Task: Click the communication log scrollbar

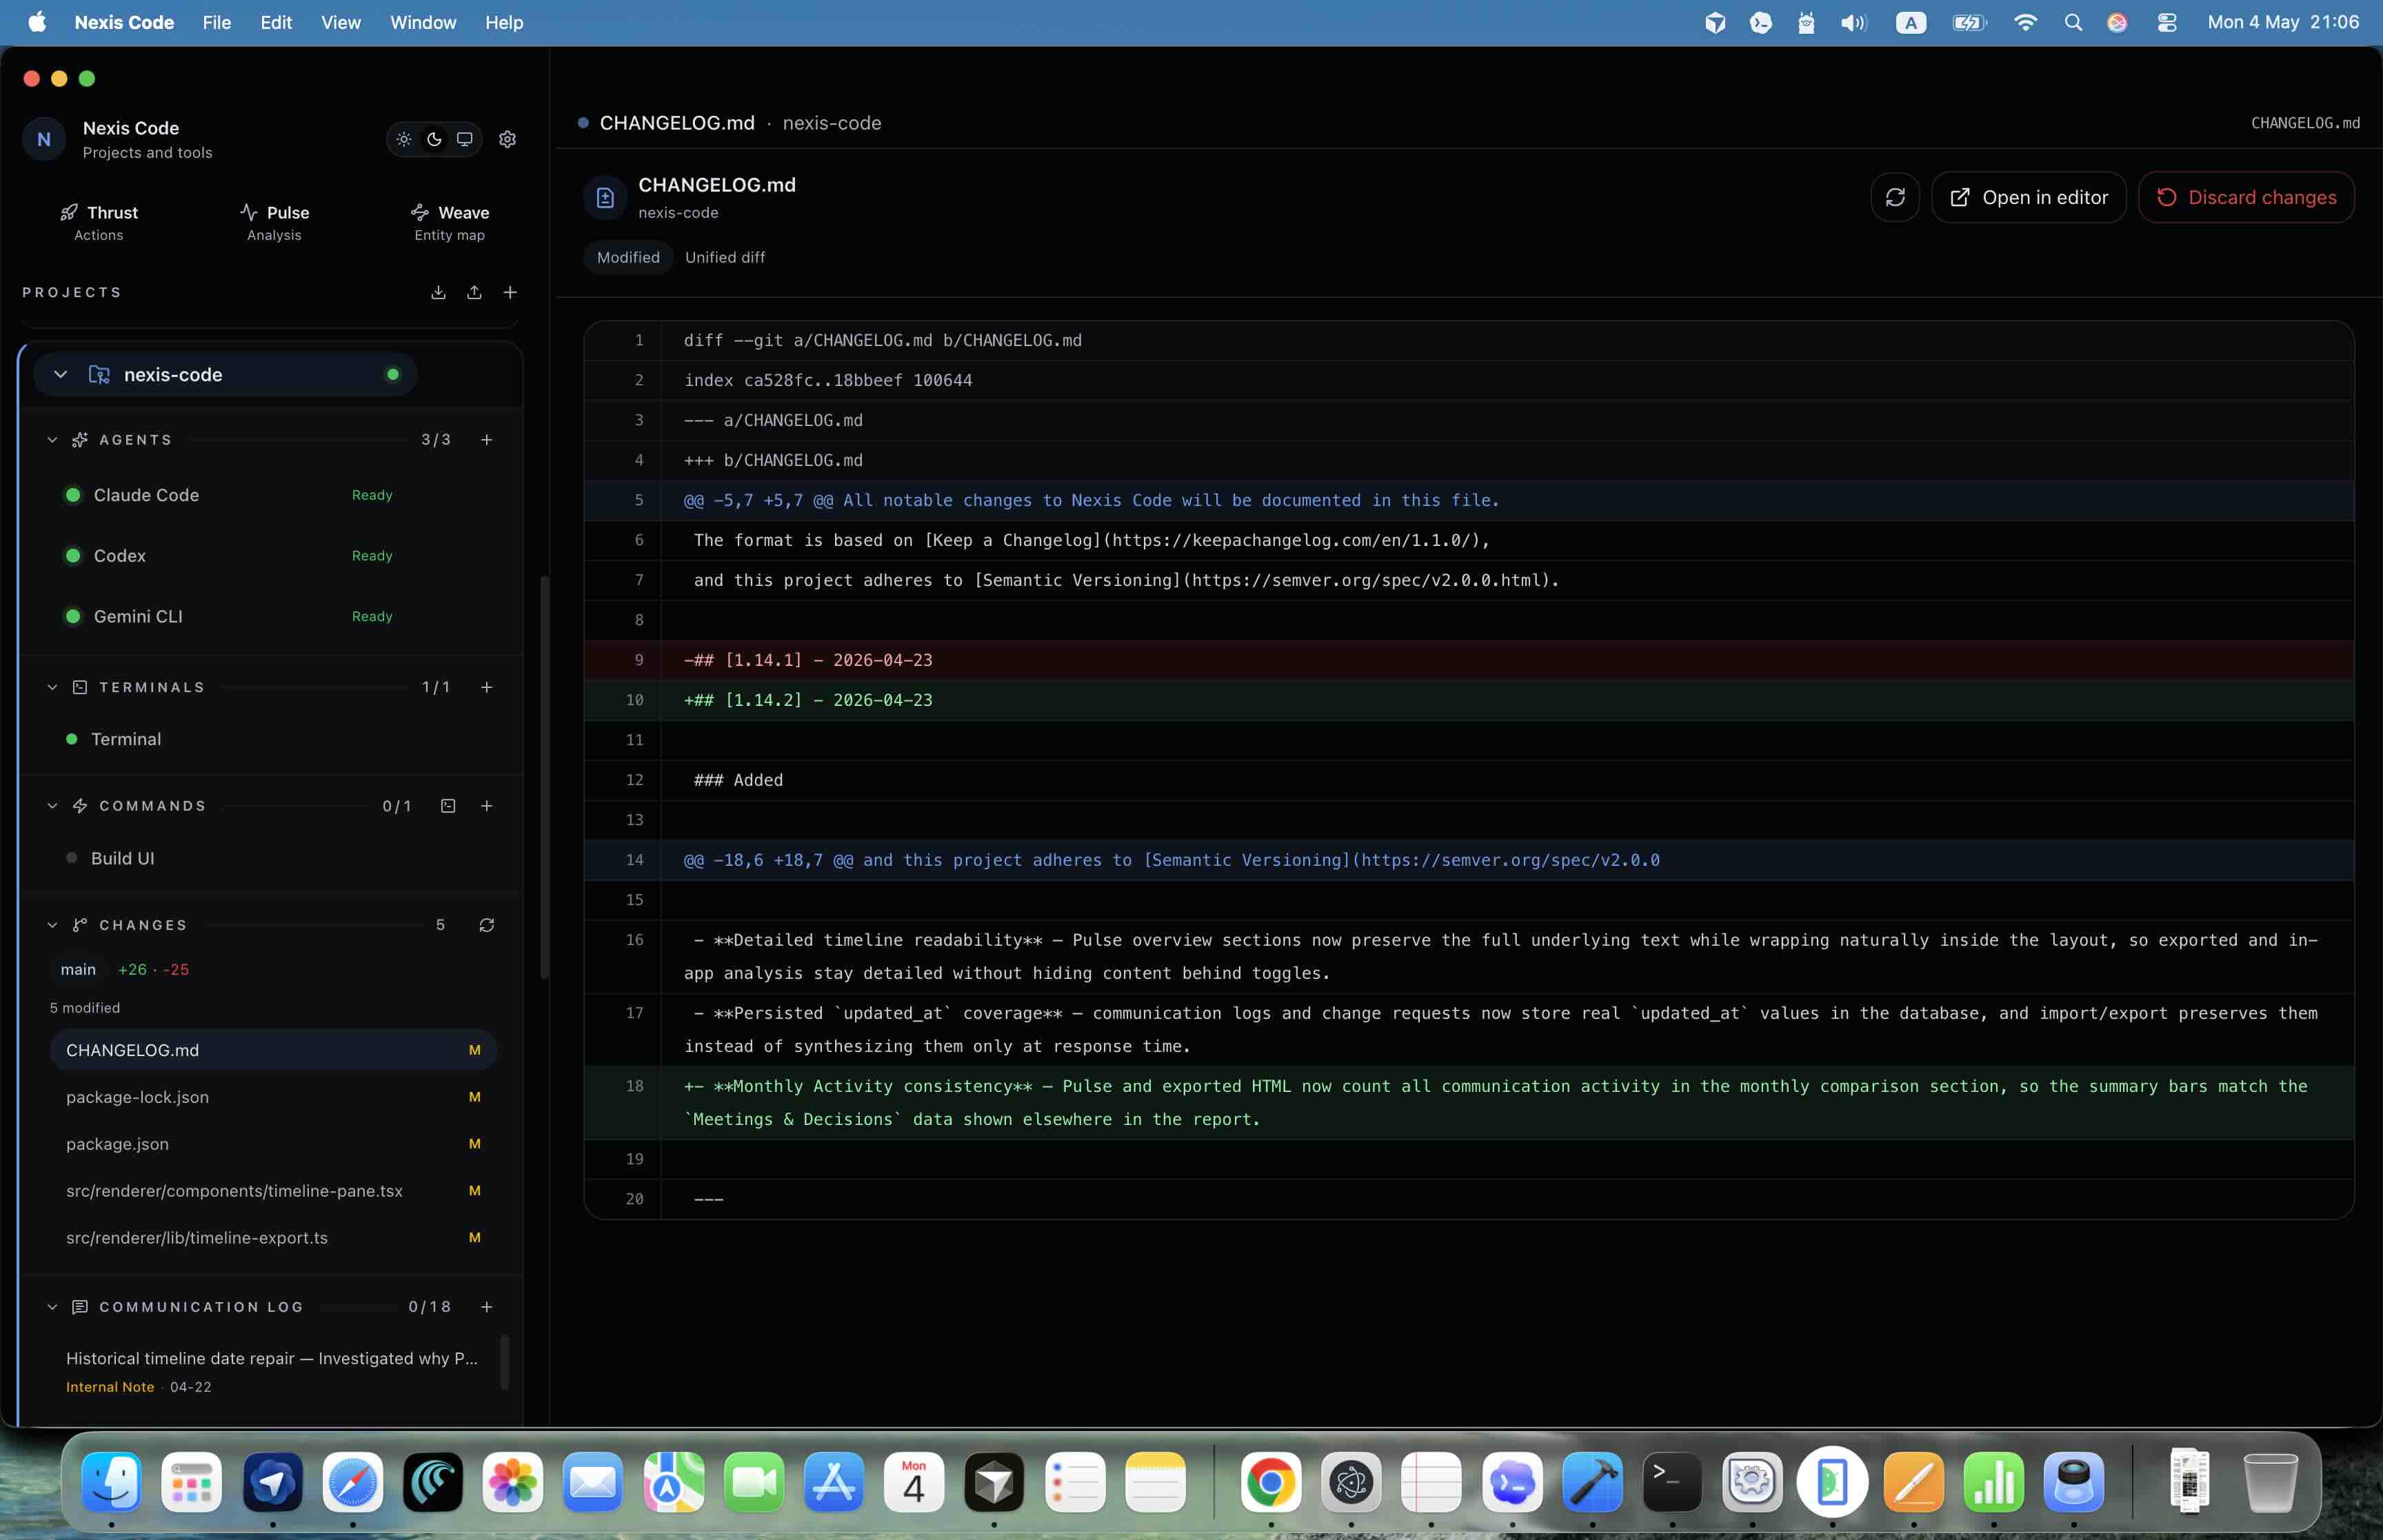Action: 505,1362
